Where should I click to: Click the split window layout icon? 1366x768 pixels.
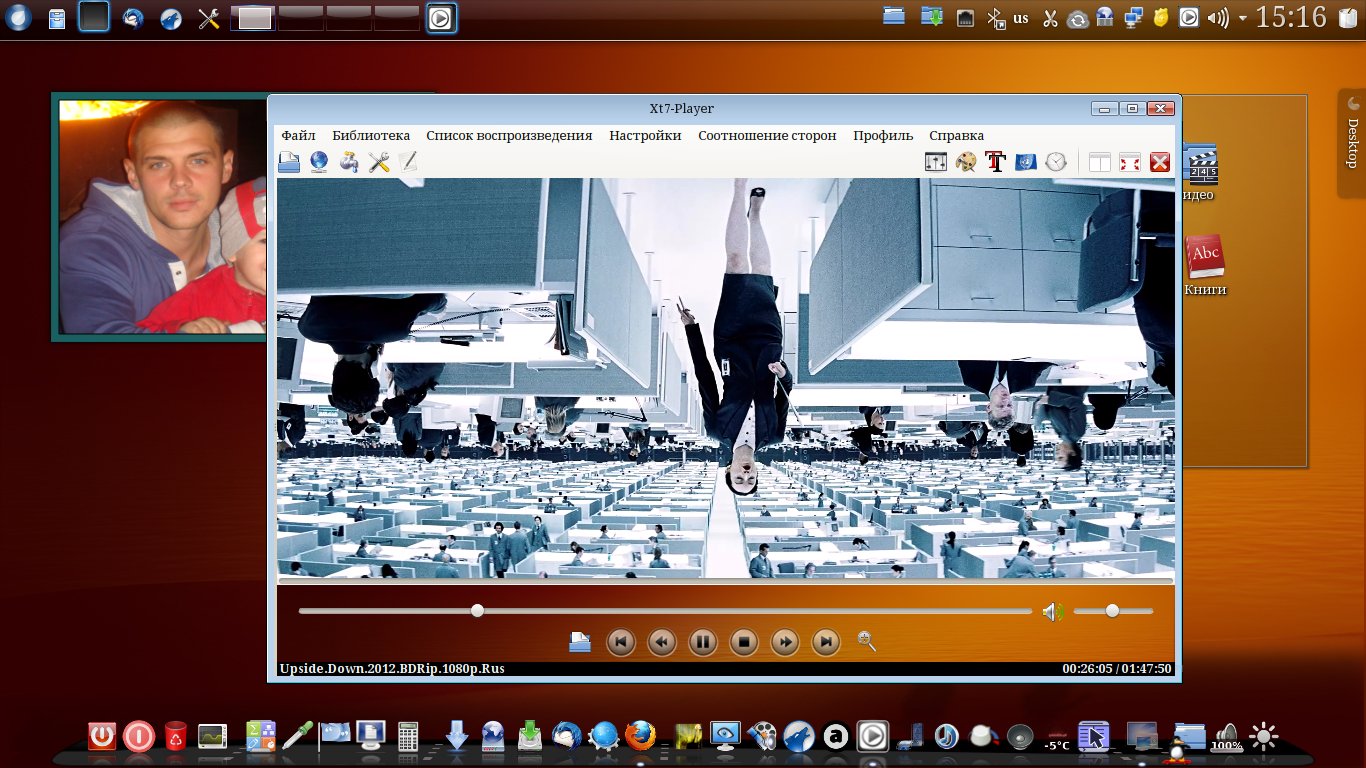[x=1100, y=162]
